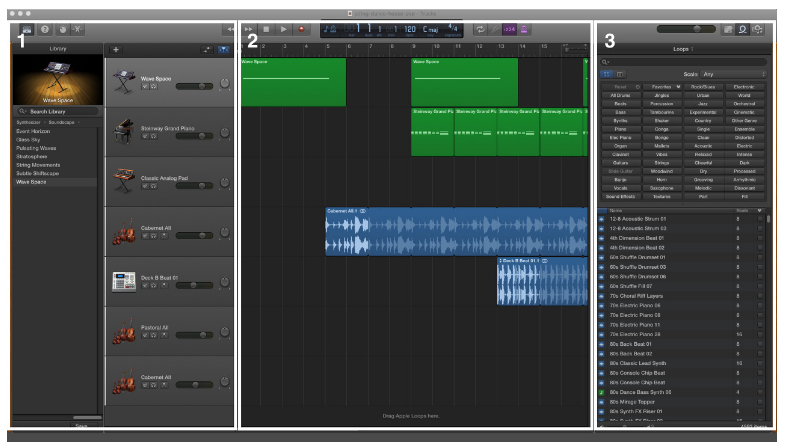Choose Pulsating Waves patch in Library
The width and height of the screenshot is (785, 444).
[x=36, y=148]
